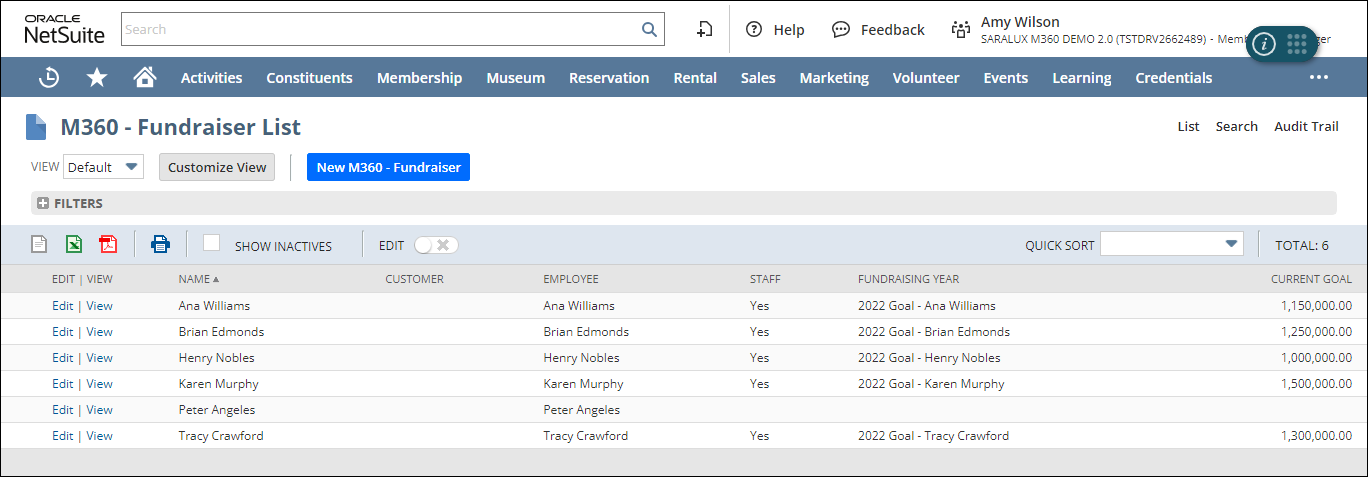This screenshot has height=477, width=1368.
Task: Open the Volunteer menu
Action: 925,78
